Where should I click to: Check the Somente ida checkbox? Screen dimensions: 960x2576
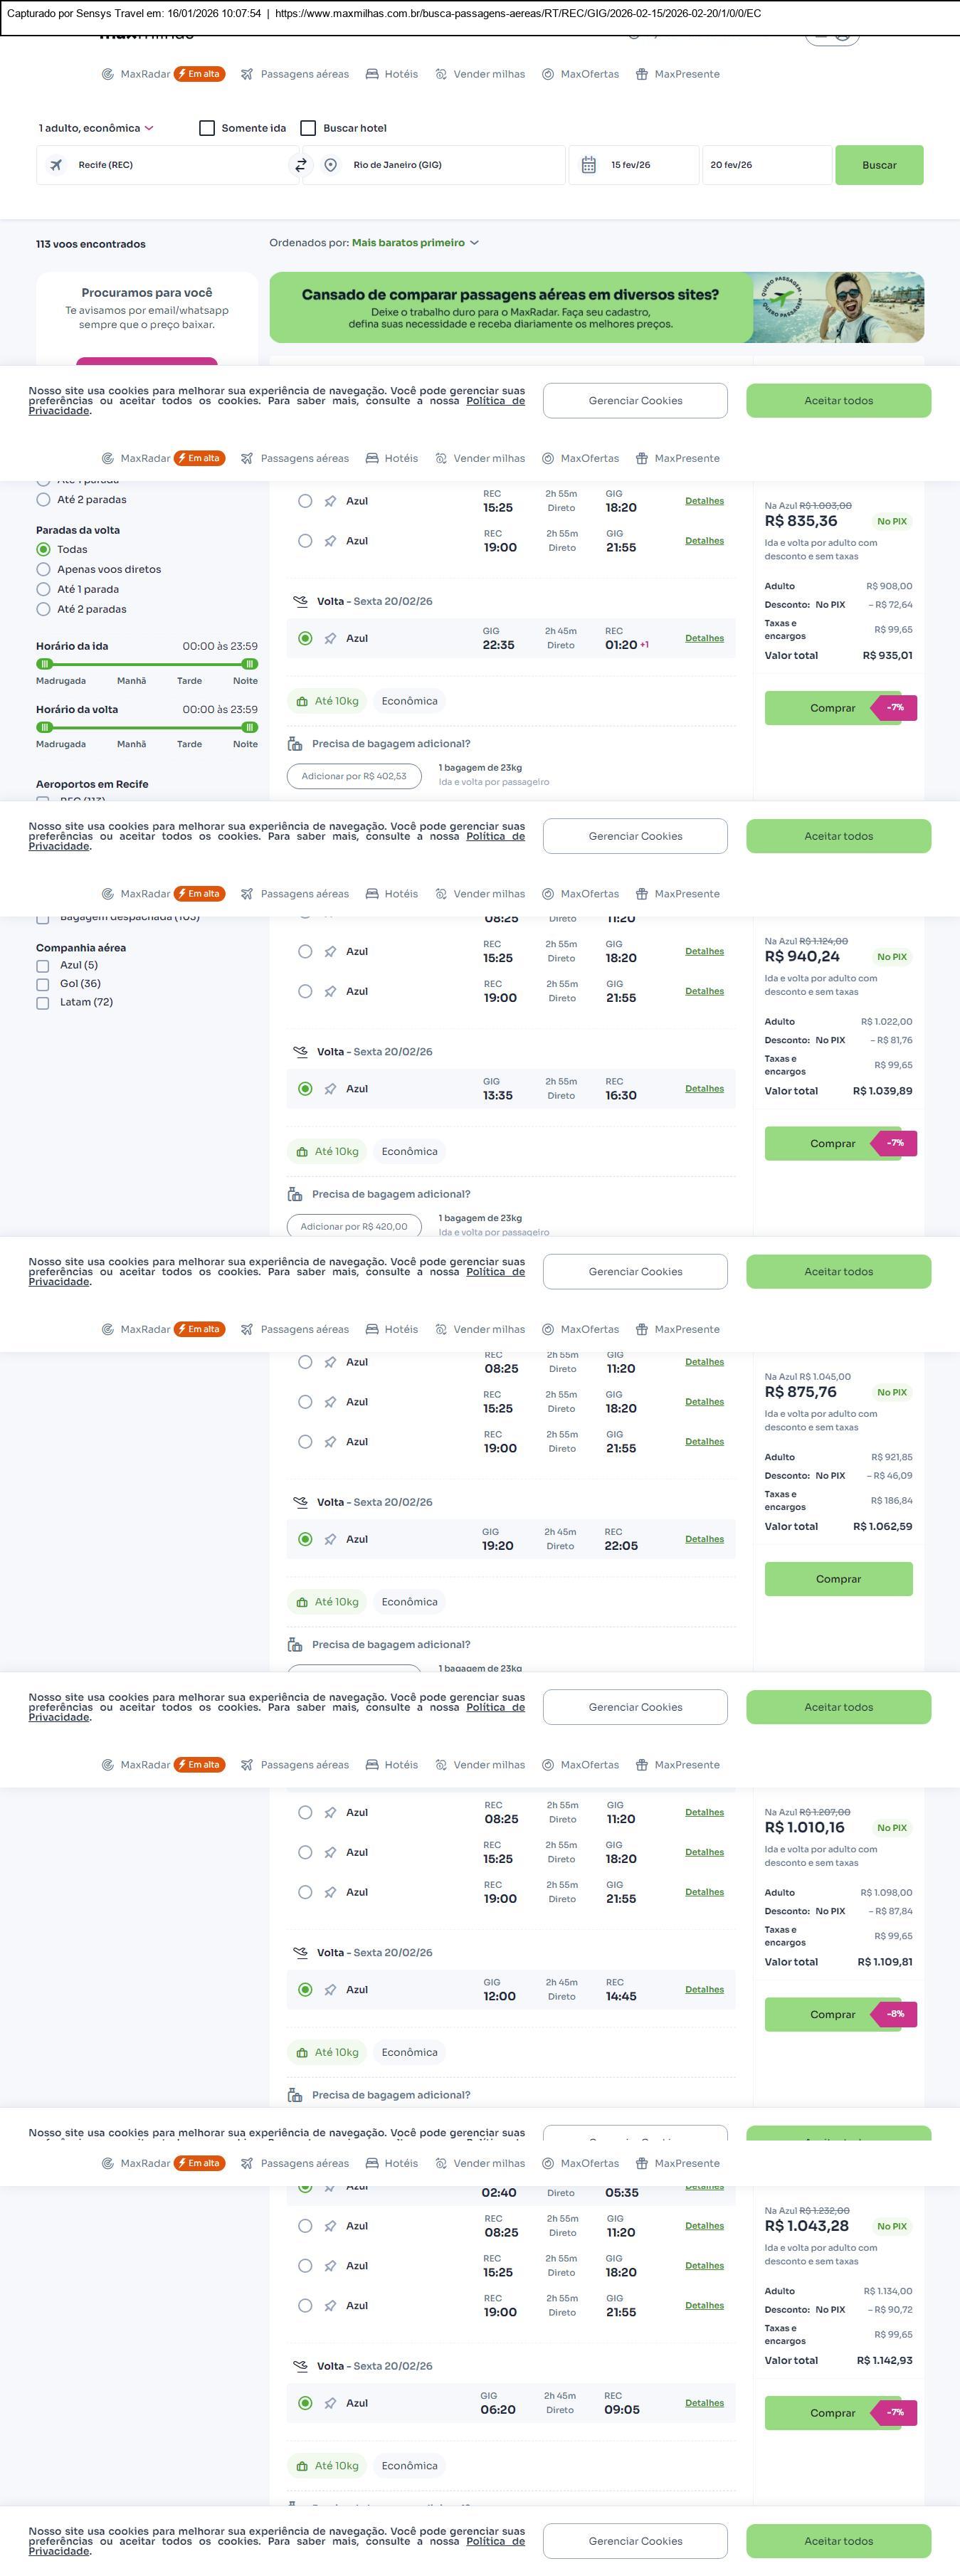pos(207,128)
